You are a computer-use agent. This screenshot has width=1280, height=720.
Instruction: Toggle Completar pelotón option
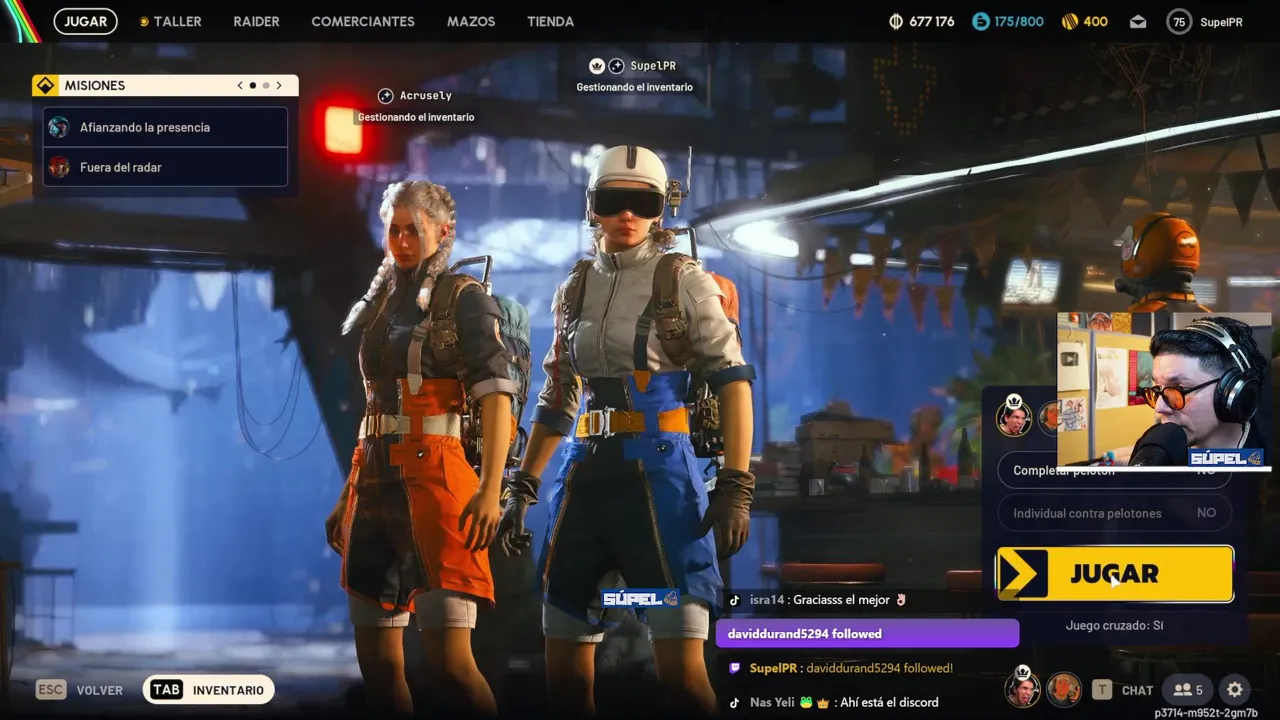1115,470
